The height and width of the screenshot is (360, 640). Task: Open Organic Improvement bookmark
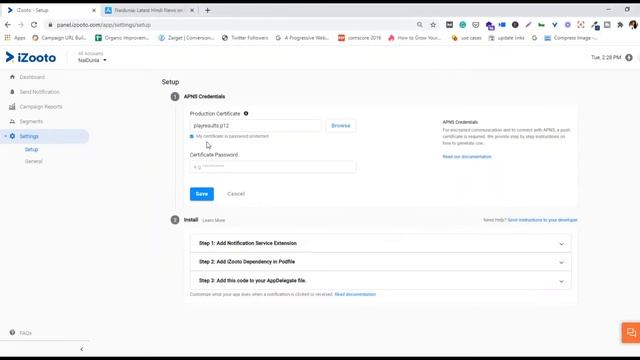122,38
